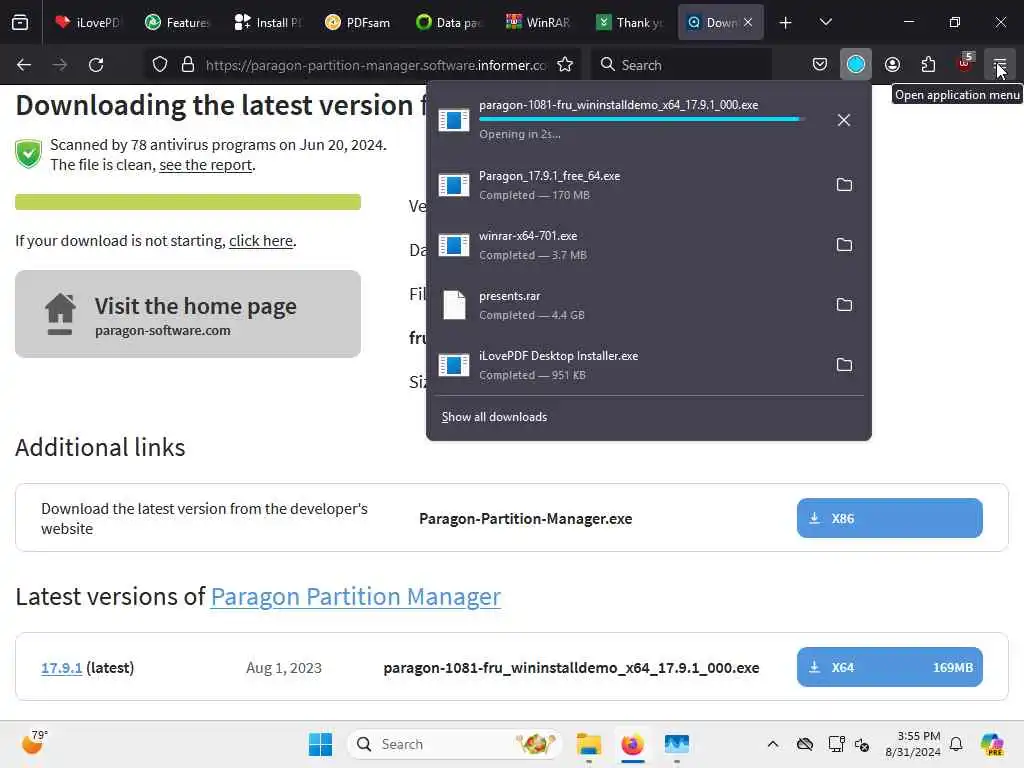
Task: Open the Extensions puzzle icon
Action: pos(928,65)
